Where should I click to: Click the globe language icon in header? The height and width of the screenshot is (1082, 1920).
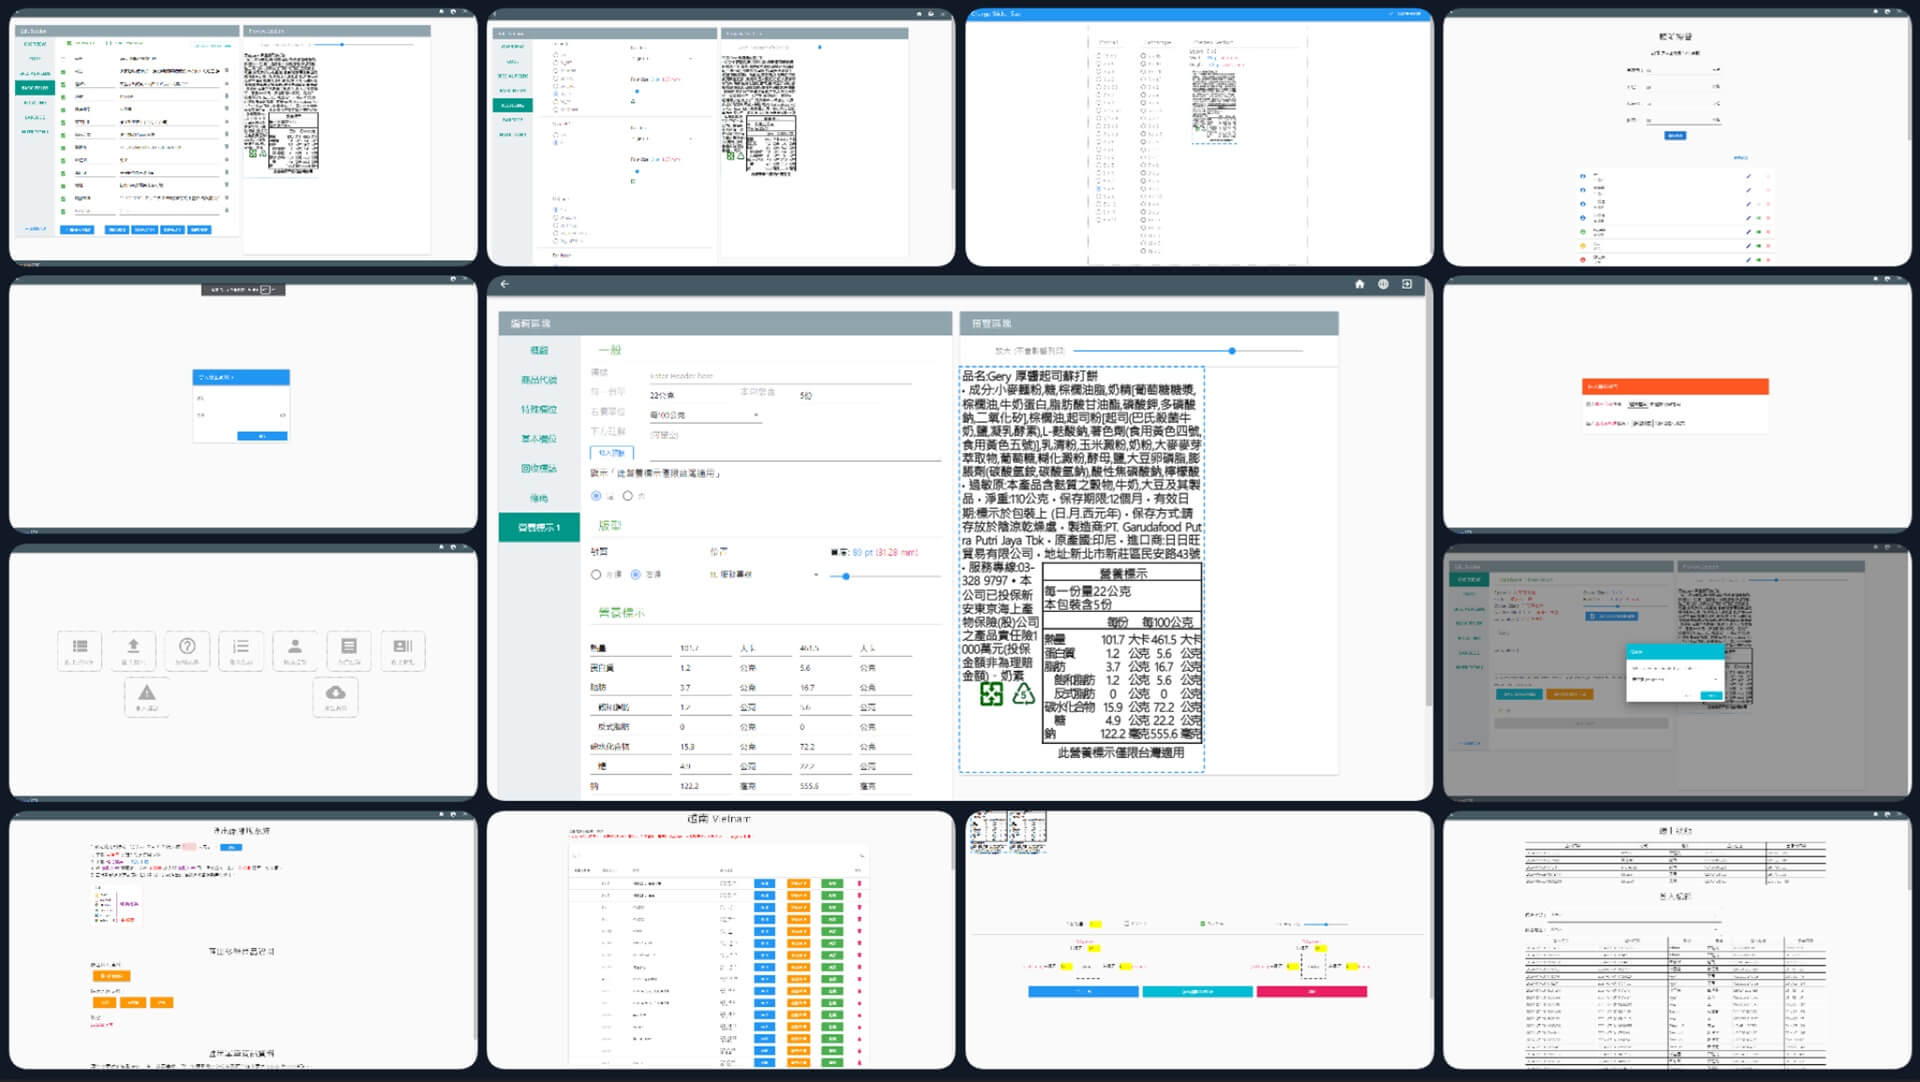click(1383, 284)
